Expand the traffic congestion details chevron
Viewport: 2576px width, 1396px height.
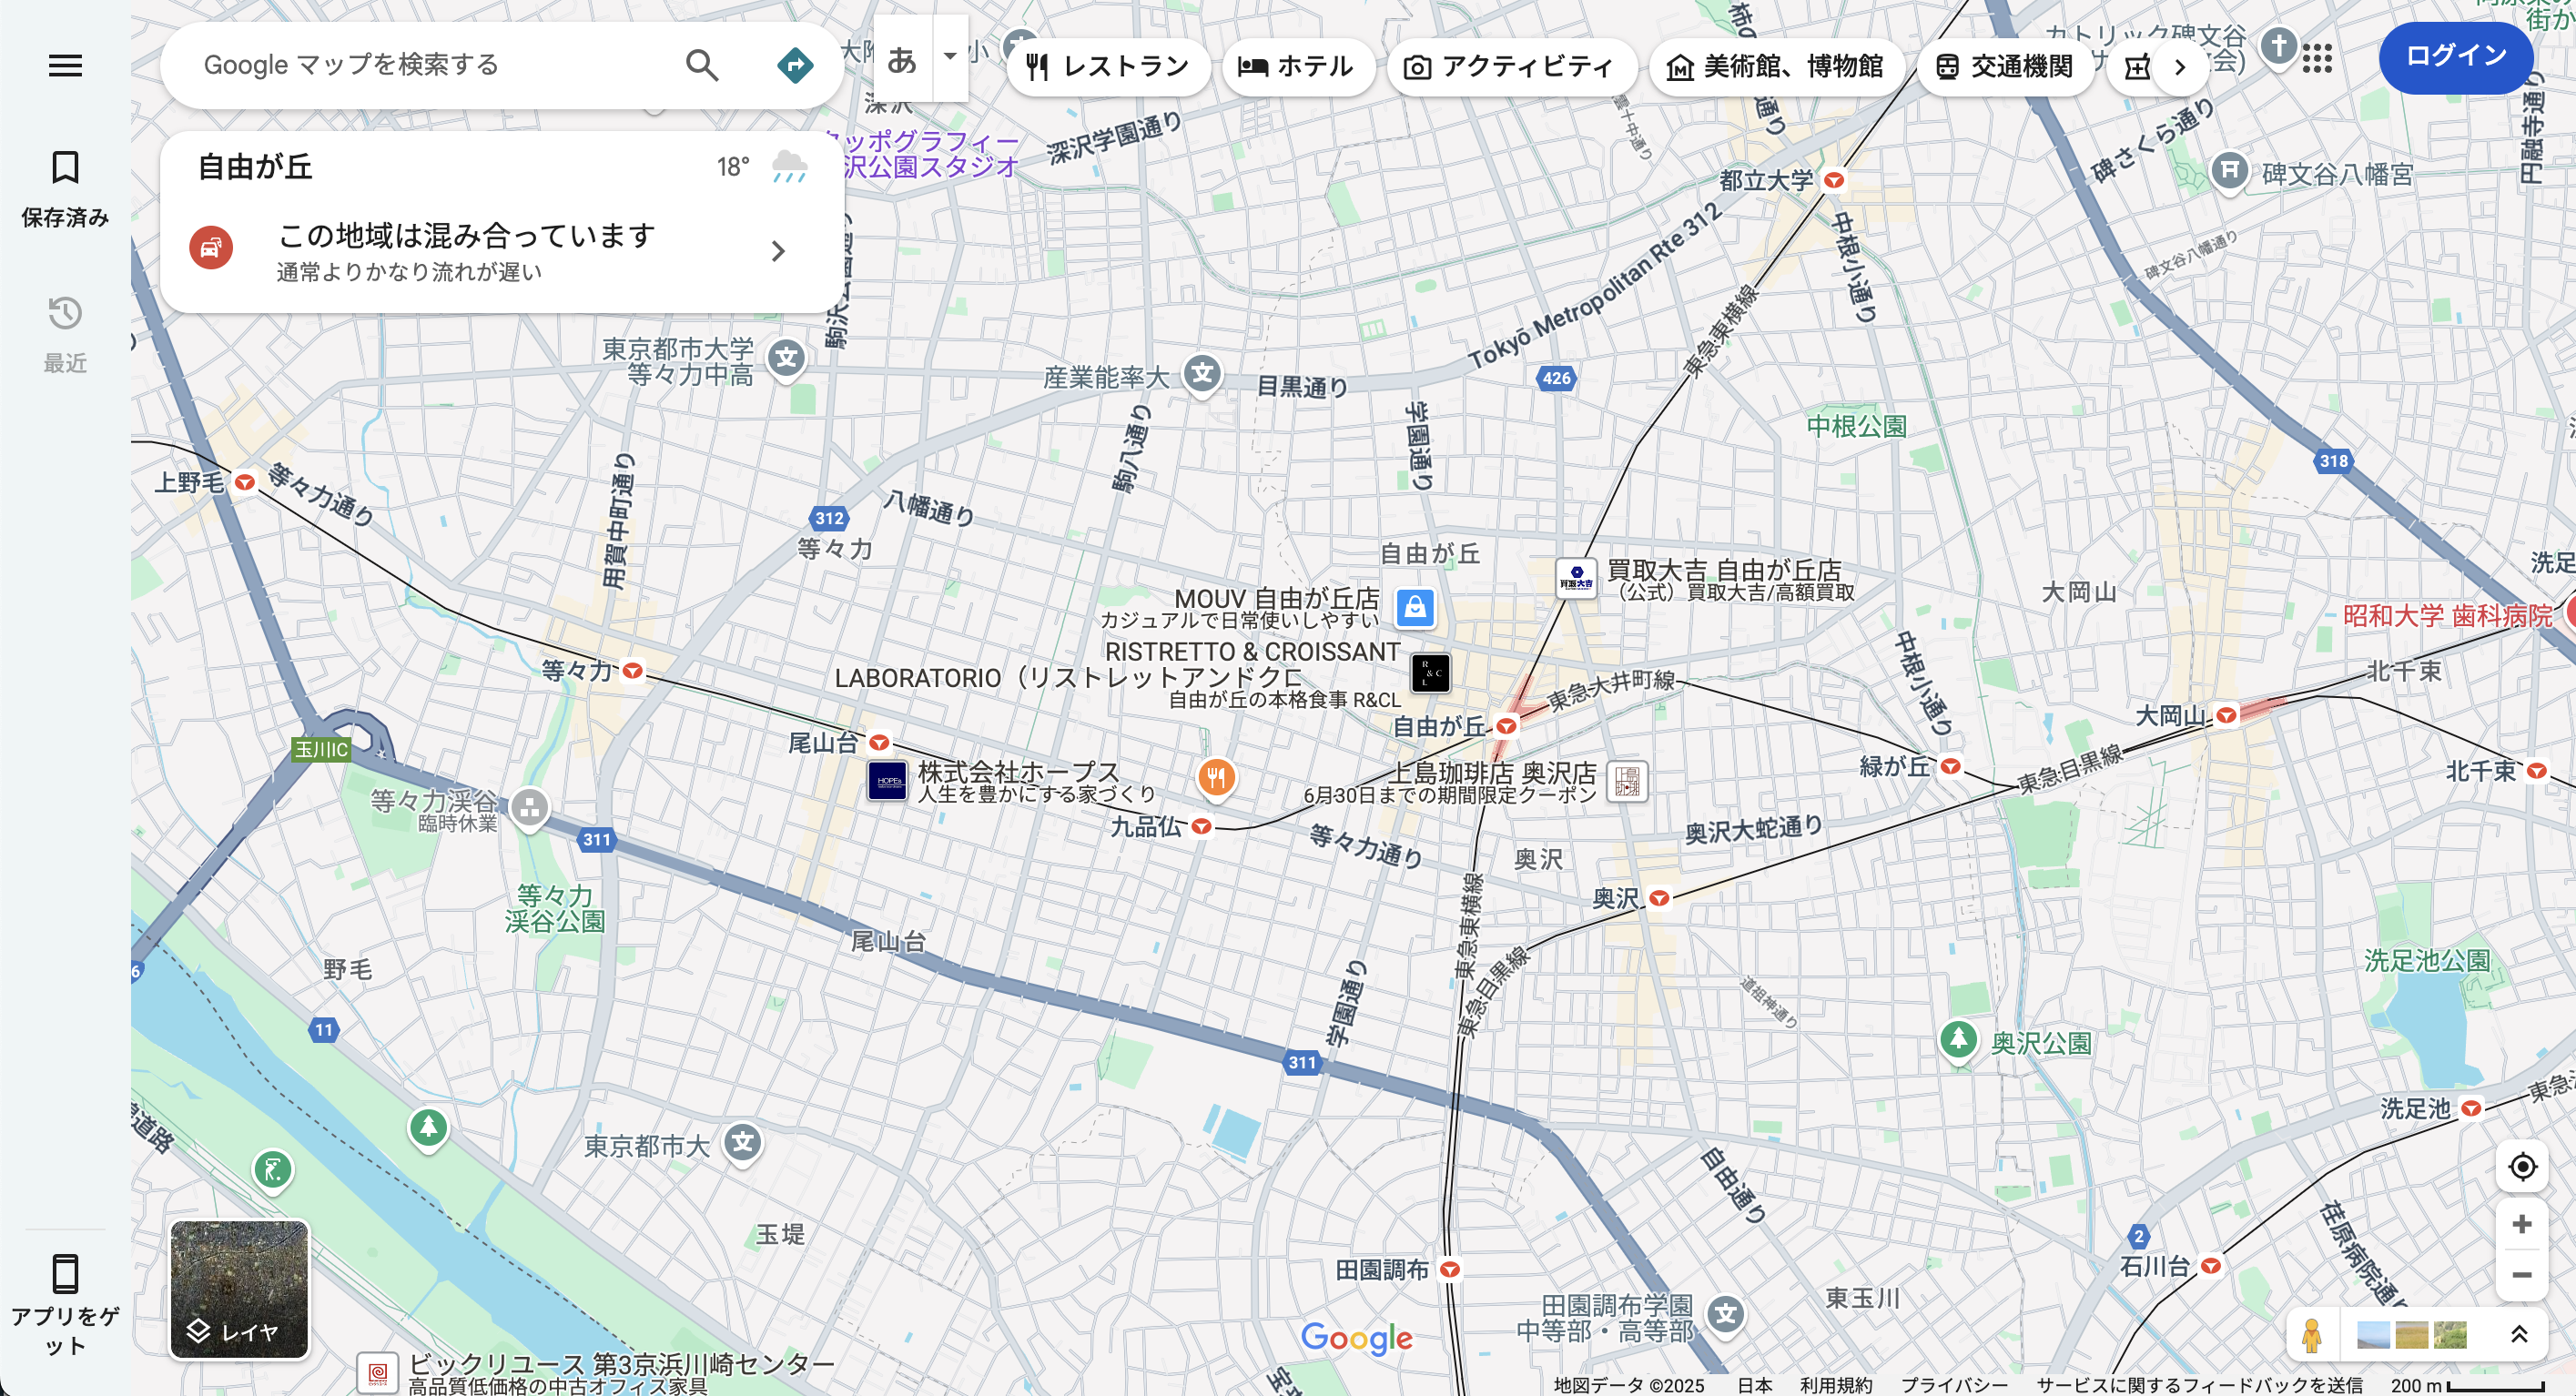[x=778, y=251]
